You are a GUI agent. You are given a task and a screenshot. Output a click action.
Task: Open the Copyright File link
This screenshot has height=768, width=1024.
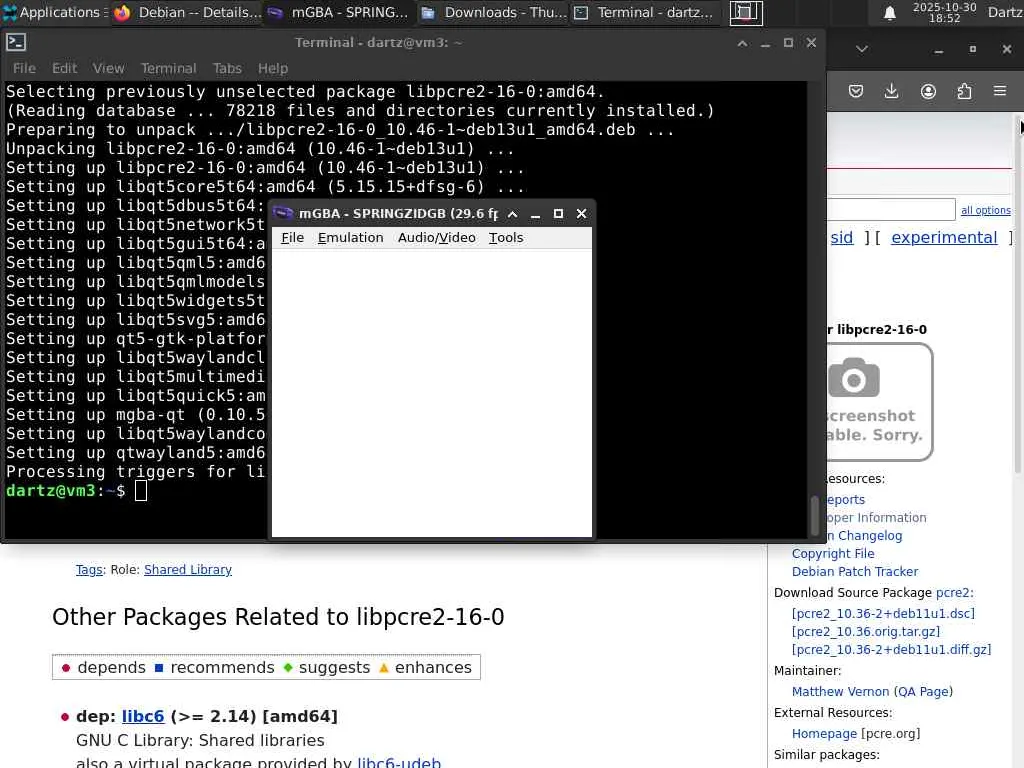[833, 554]
